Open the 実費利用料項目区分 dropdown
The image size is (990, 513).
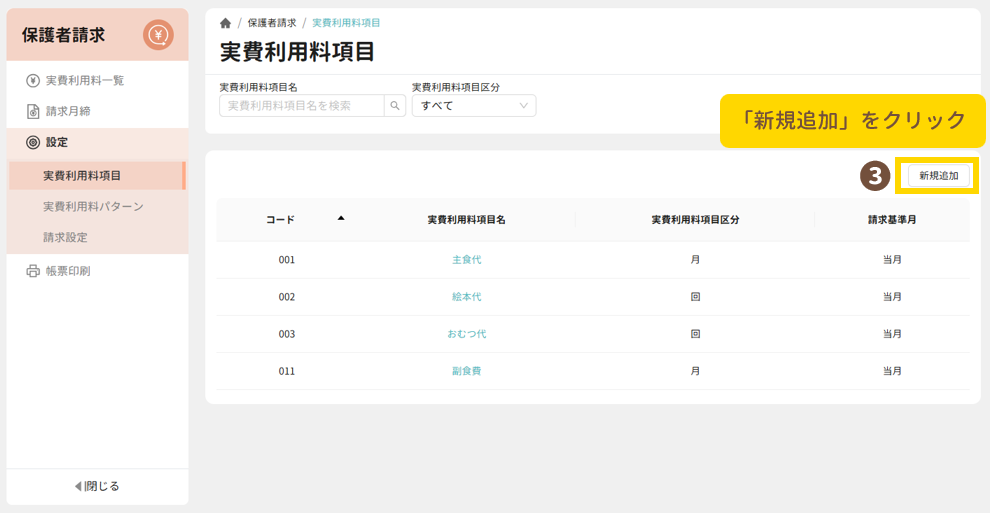point(474,106)
